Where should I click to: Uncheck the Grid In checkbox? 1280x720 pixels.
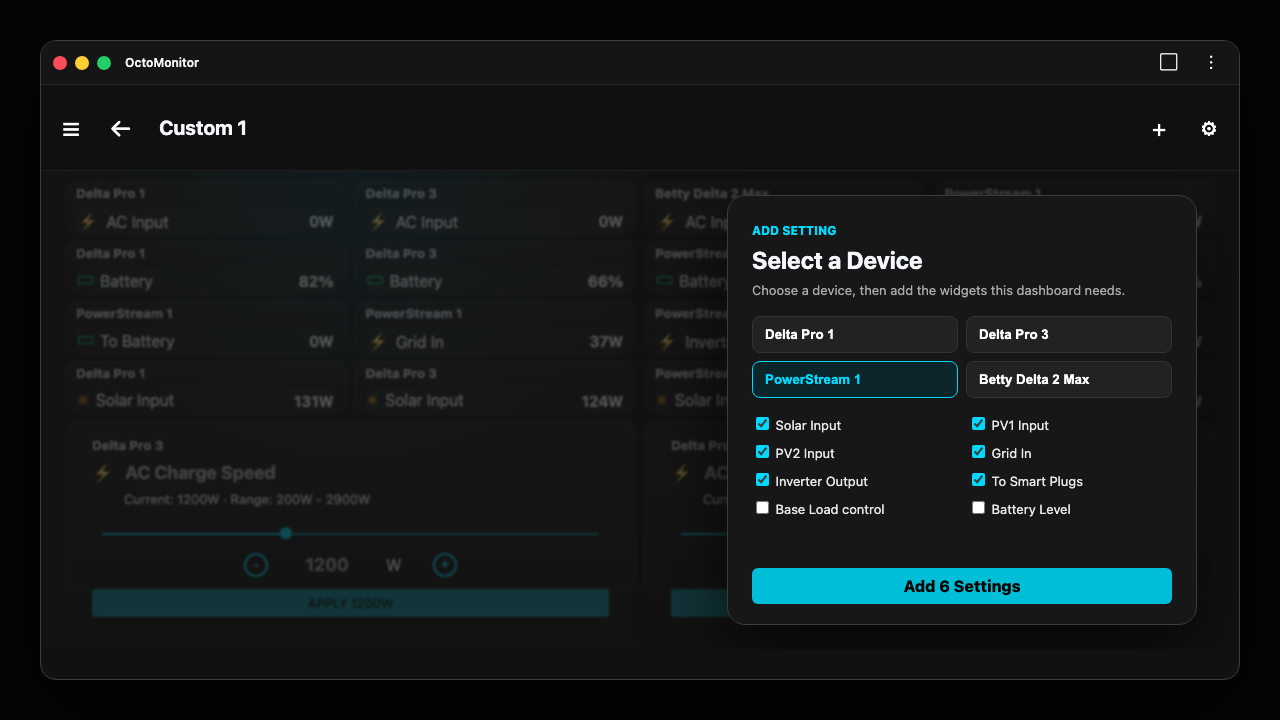coord(979,452)
